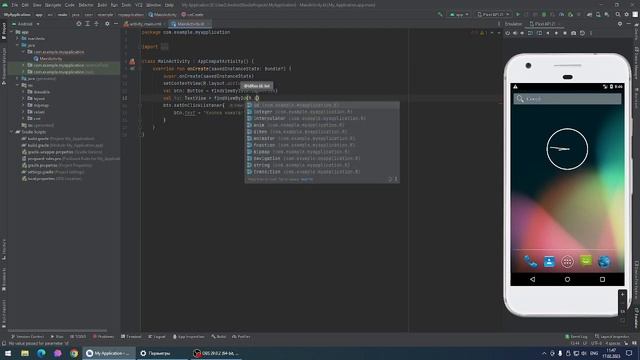Click the Debug app bug icon

[x=544, y=14]
